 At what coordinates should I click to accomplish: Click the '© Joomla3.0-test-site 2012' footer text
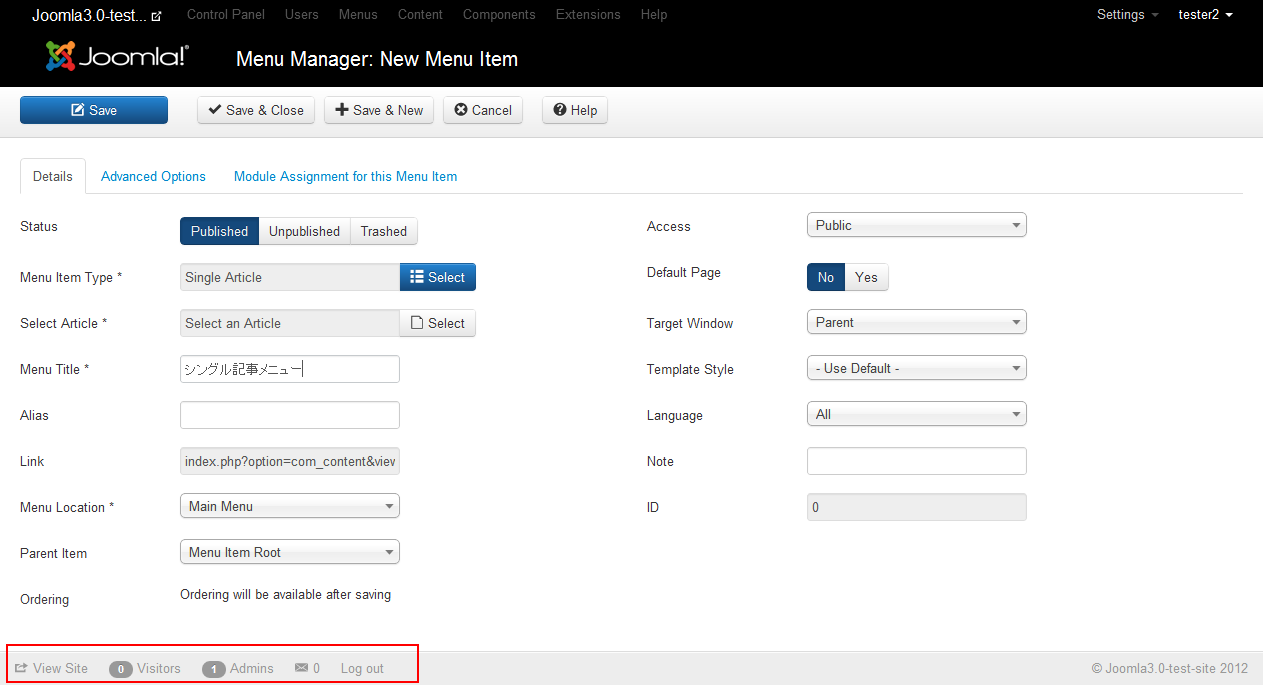(1170, 668)
